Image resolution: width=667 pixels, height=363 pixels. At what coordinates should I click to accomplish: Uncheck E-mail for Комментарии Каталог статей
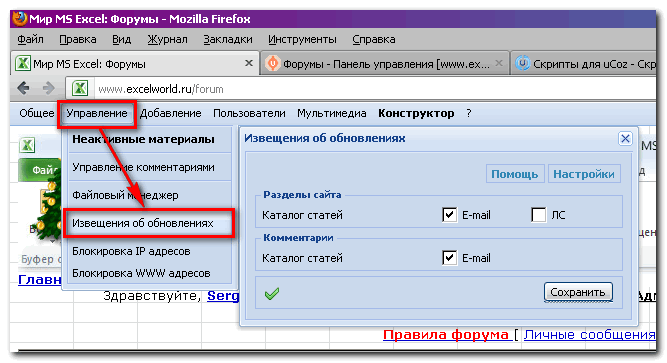pyautogui.click(x=449, y=257)
